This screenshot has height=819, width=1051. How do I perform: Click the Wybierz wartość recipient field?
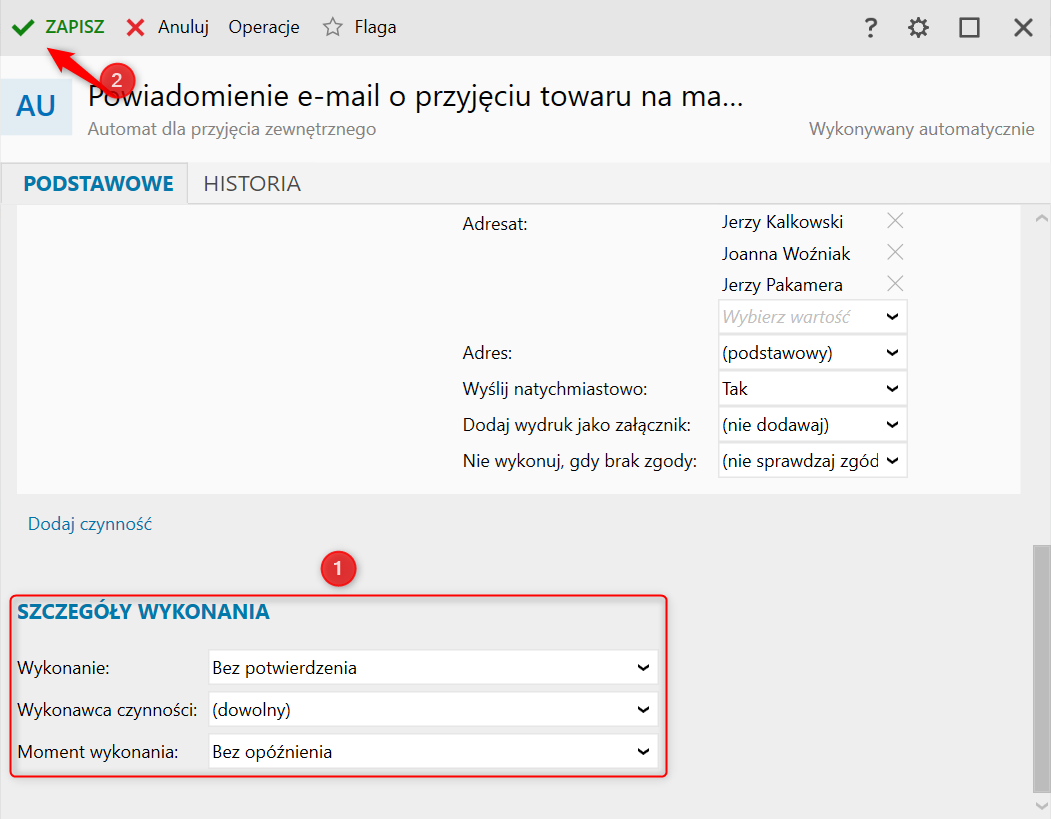(800, 317)
